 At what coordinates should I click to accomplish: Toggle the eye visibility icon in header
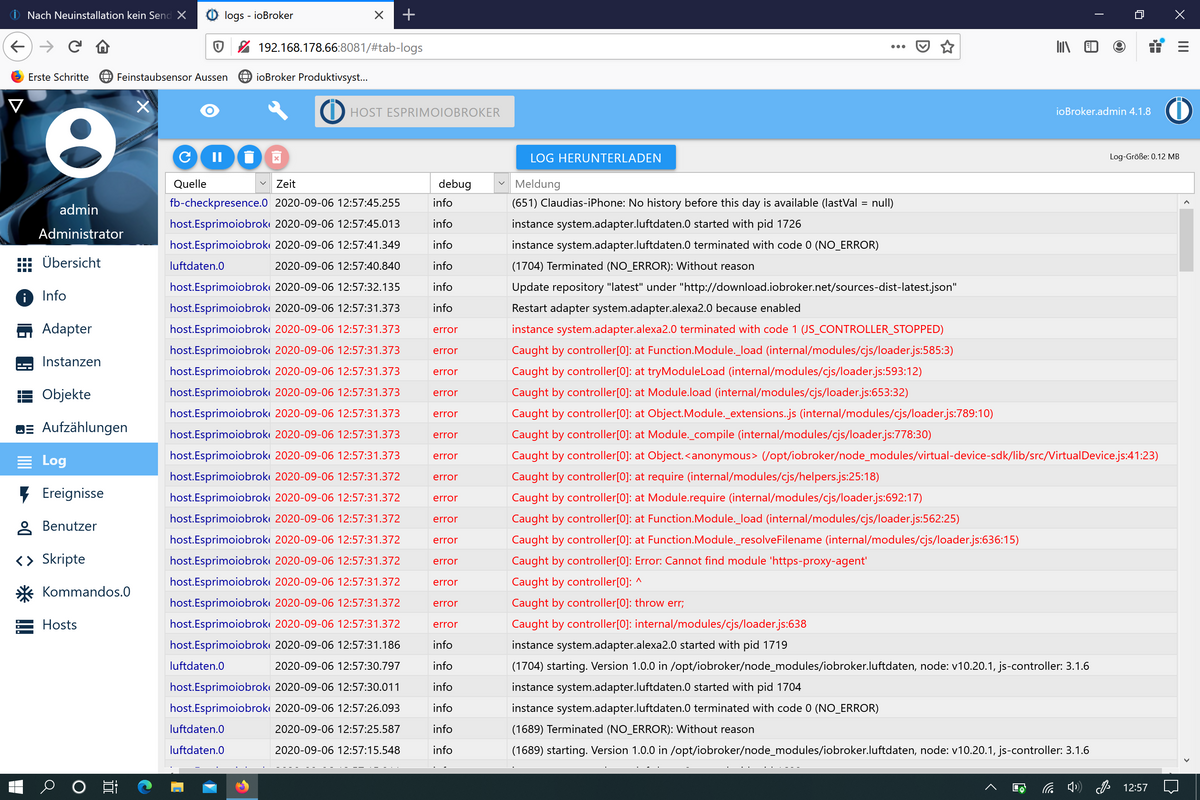210,111
